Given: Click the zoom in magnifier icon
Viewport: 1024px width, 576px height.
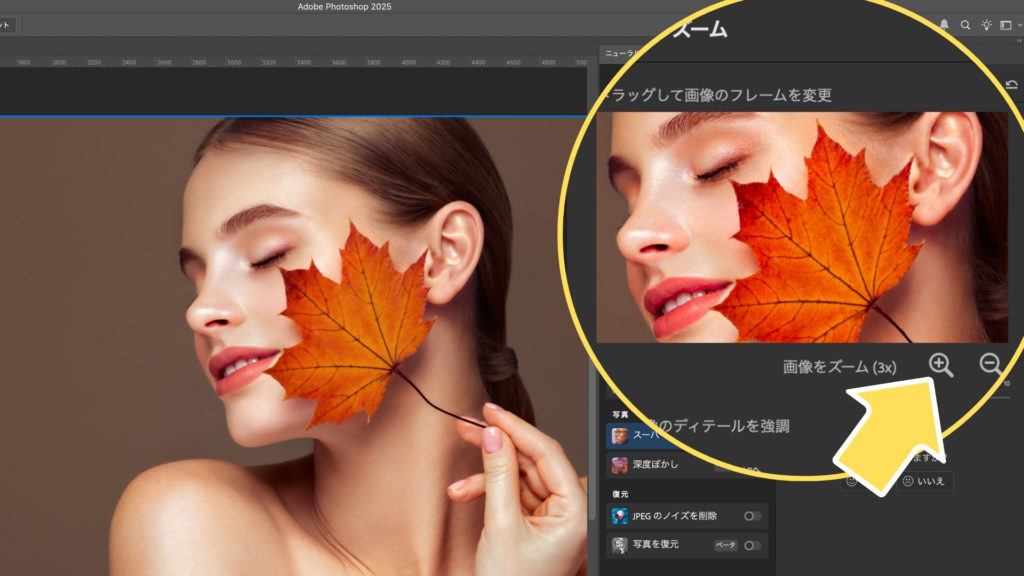Looking at the screenshot, I should [x=940, y=365].
